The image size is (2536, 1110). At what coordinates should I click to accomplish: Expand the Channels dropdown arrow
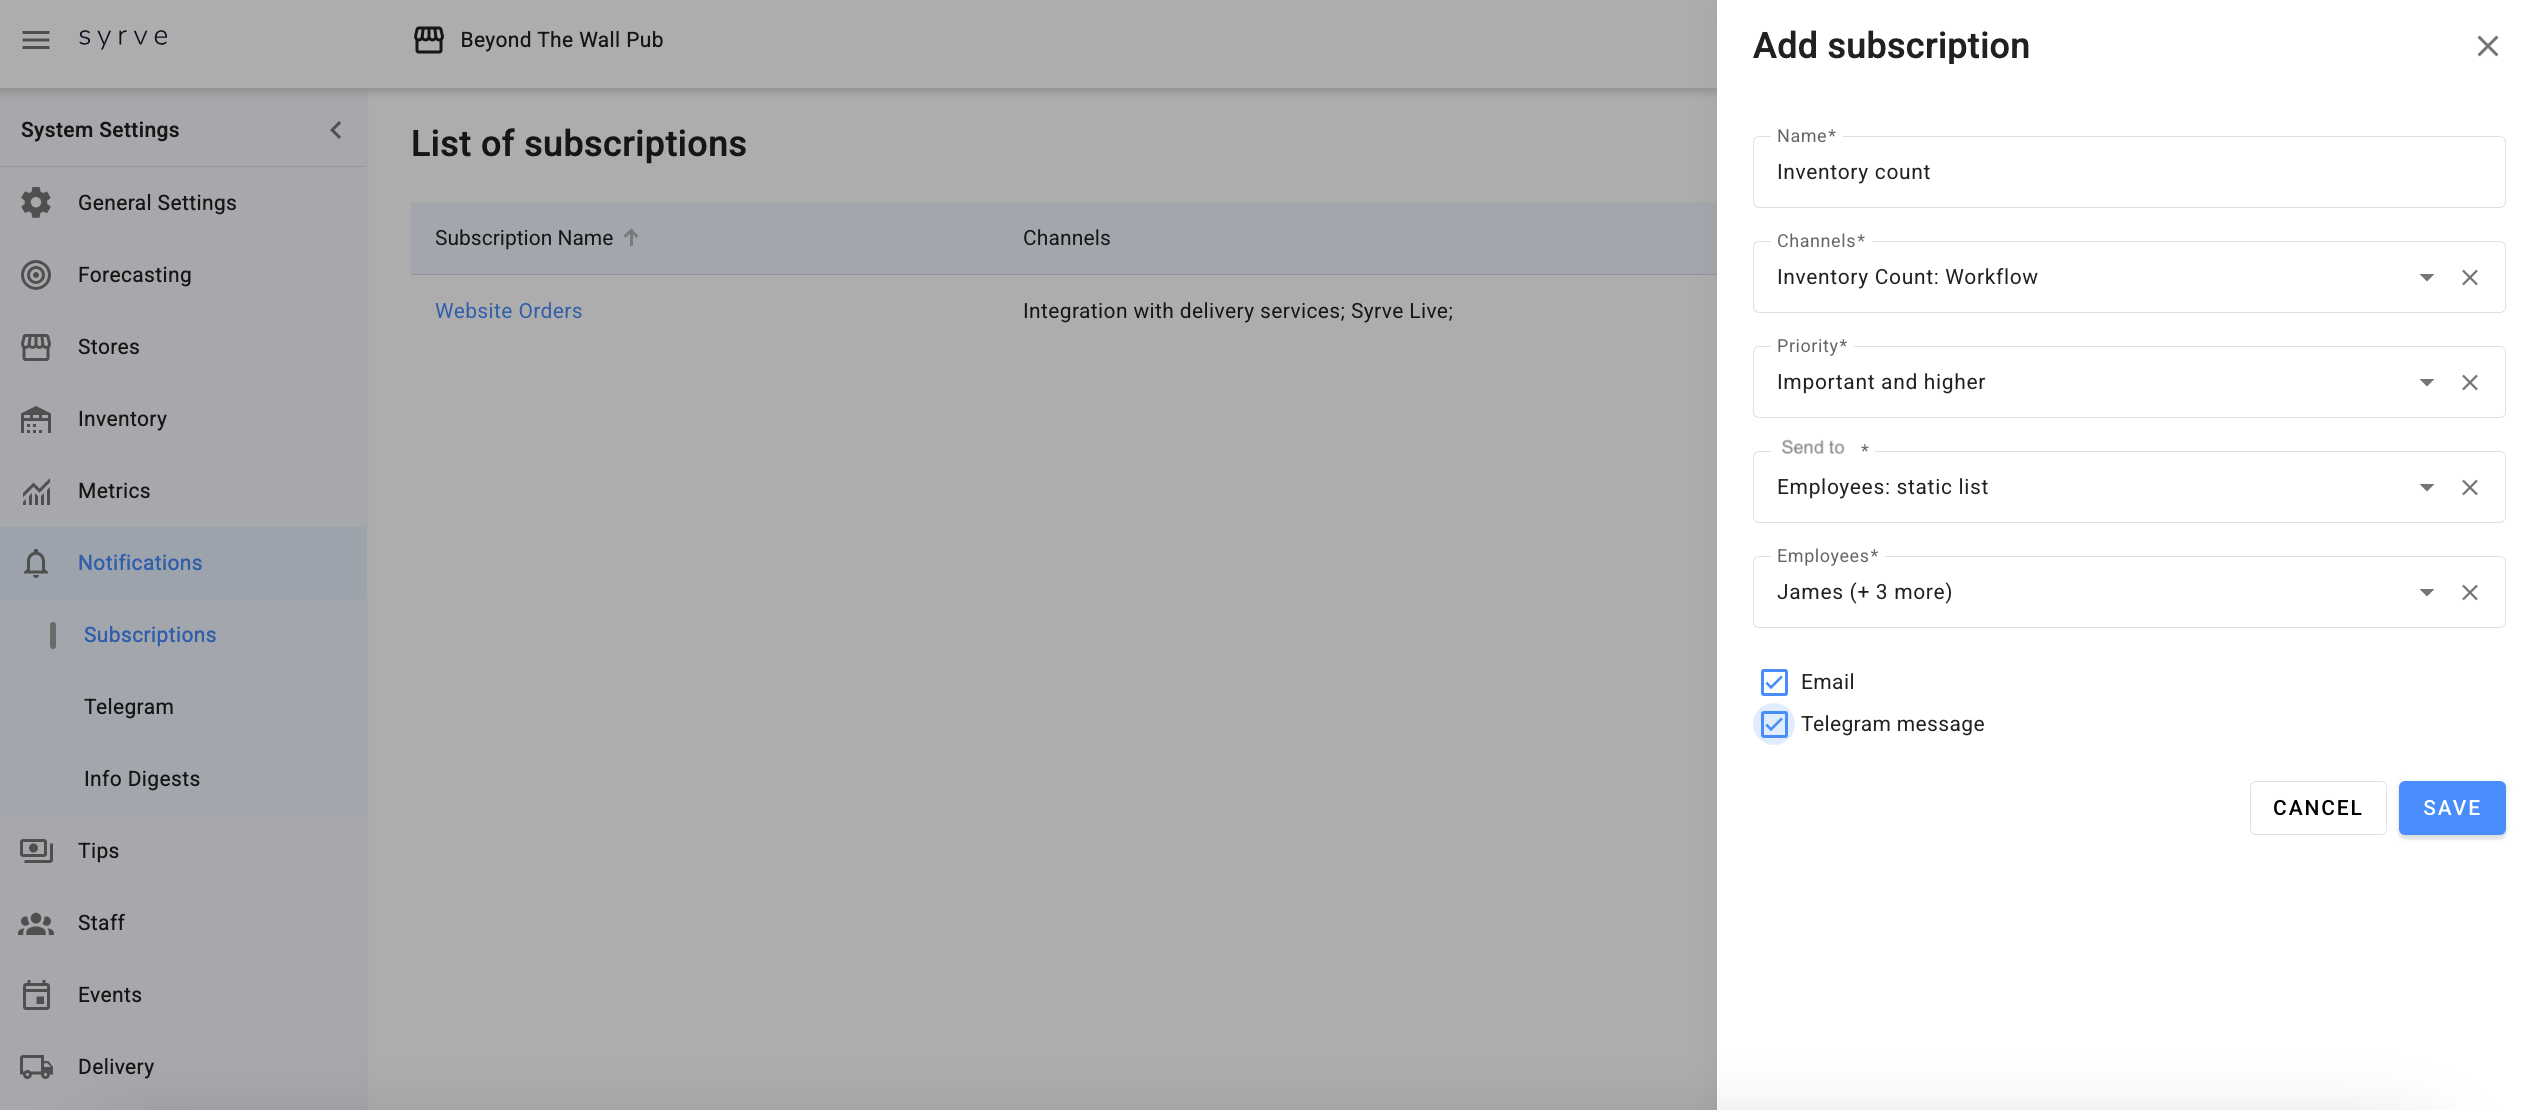pos(2426,277)
